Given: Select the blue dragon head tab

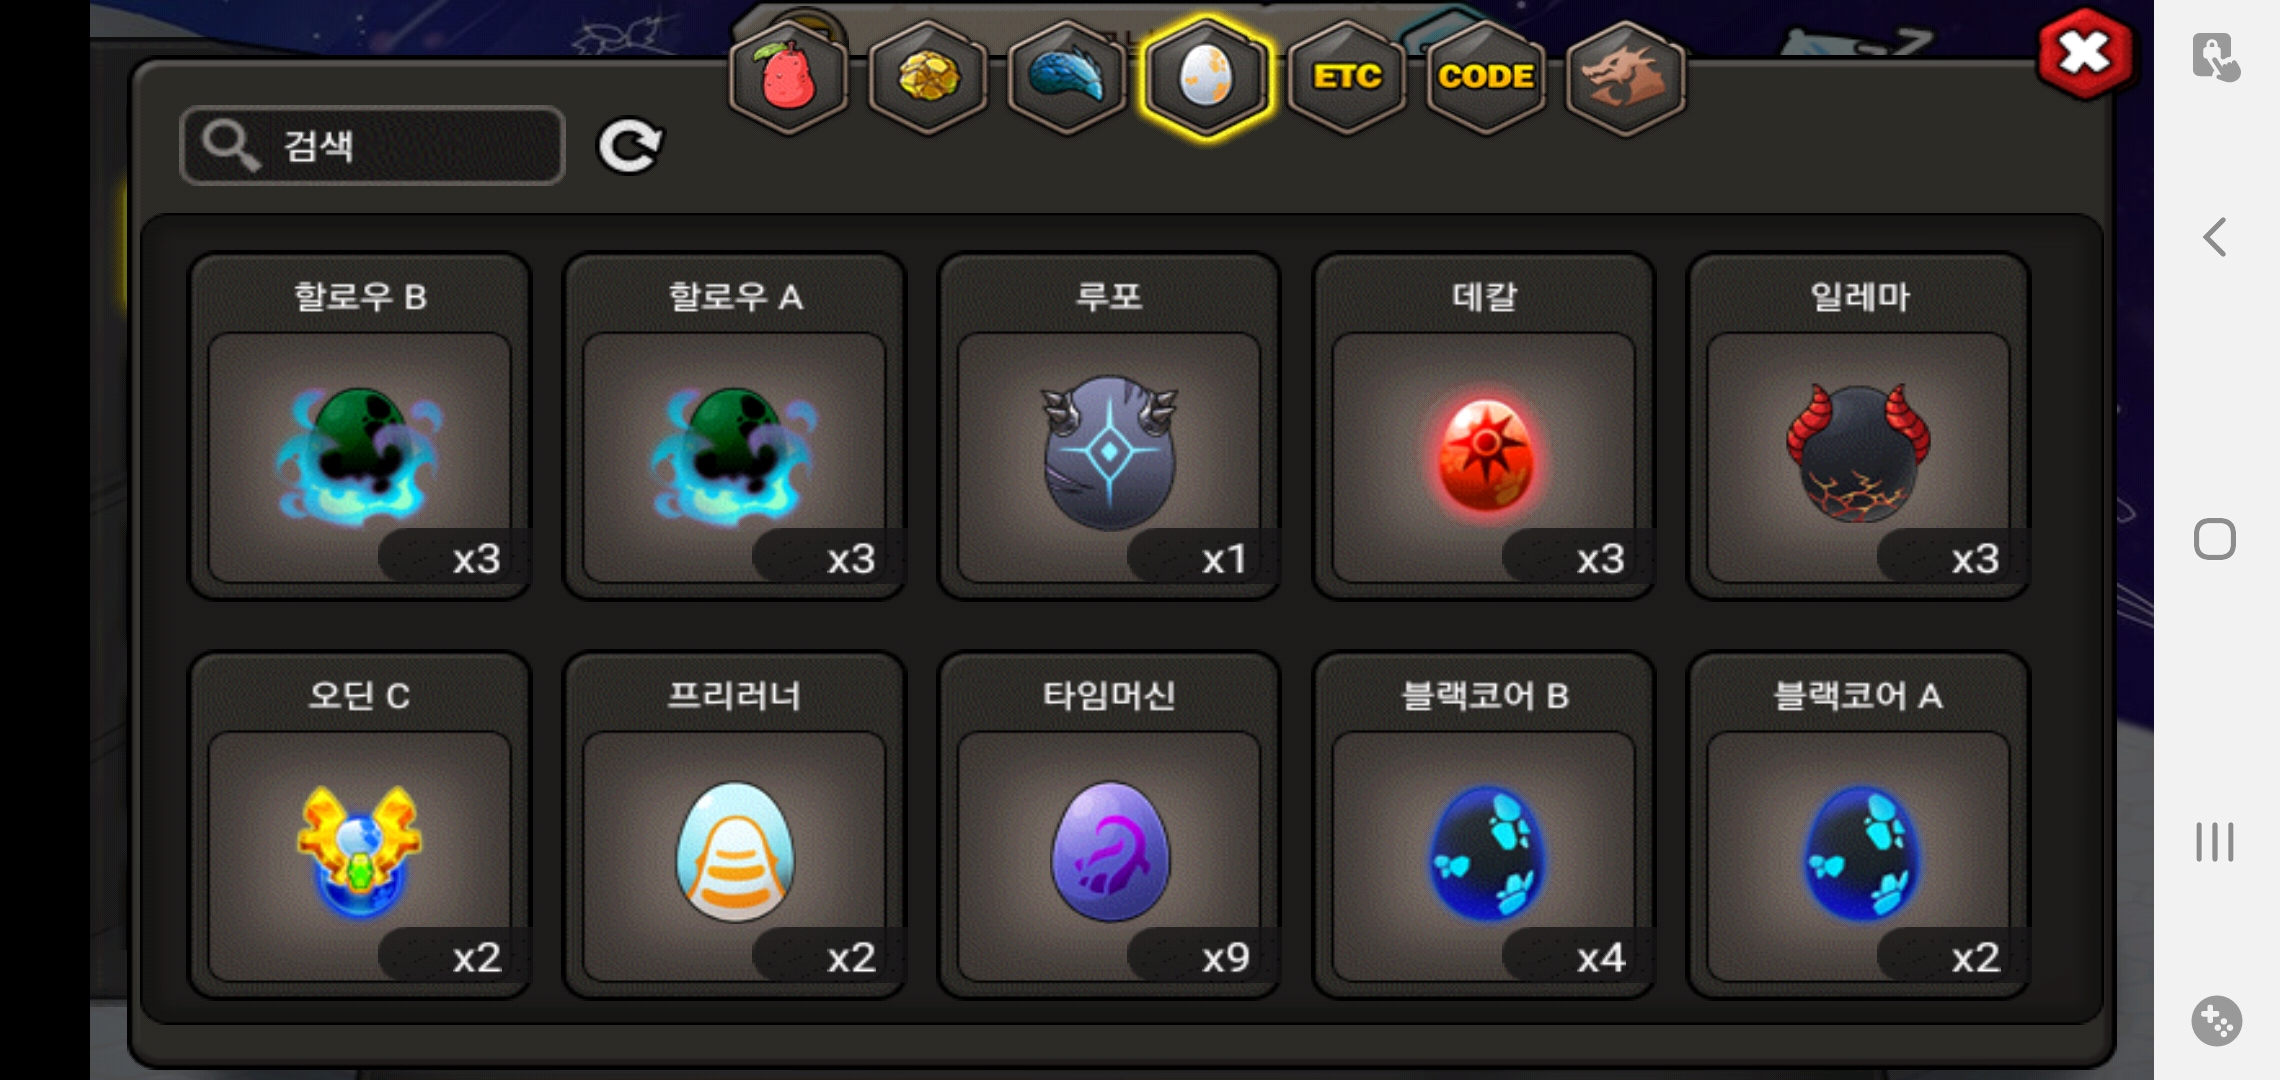Looking at the screenshot, I should tap(1067, 77).
